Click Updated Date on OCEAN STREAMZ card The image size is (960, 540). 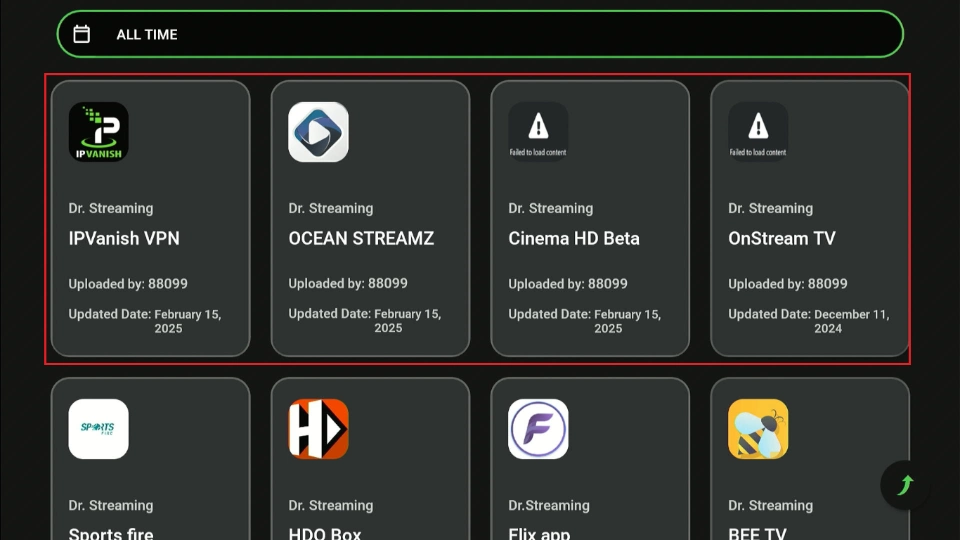[x=364, y=321]
